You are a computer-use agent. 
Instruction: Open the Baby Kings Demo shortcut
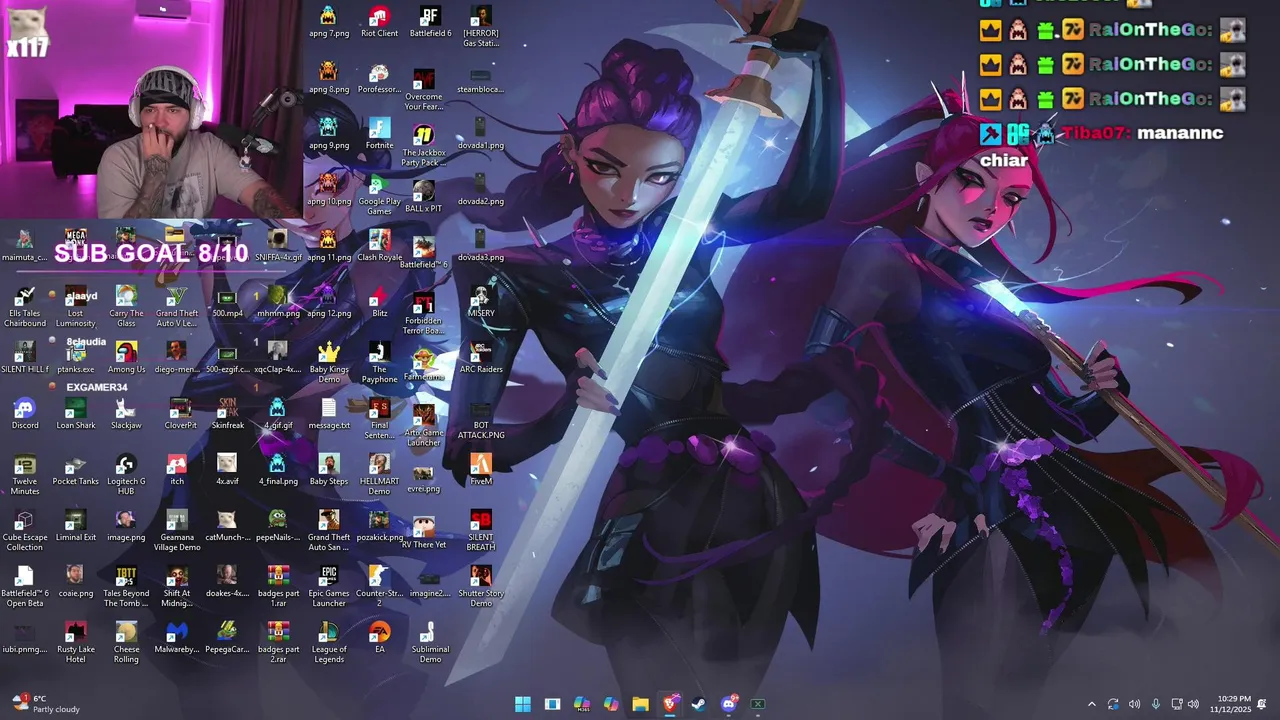(328, 363)
